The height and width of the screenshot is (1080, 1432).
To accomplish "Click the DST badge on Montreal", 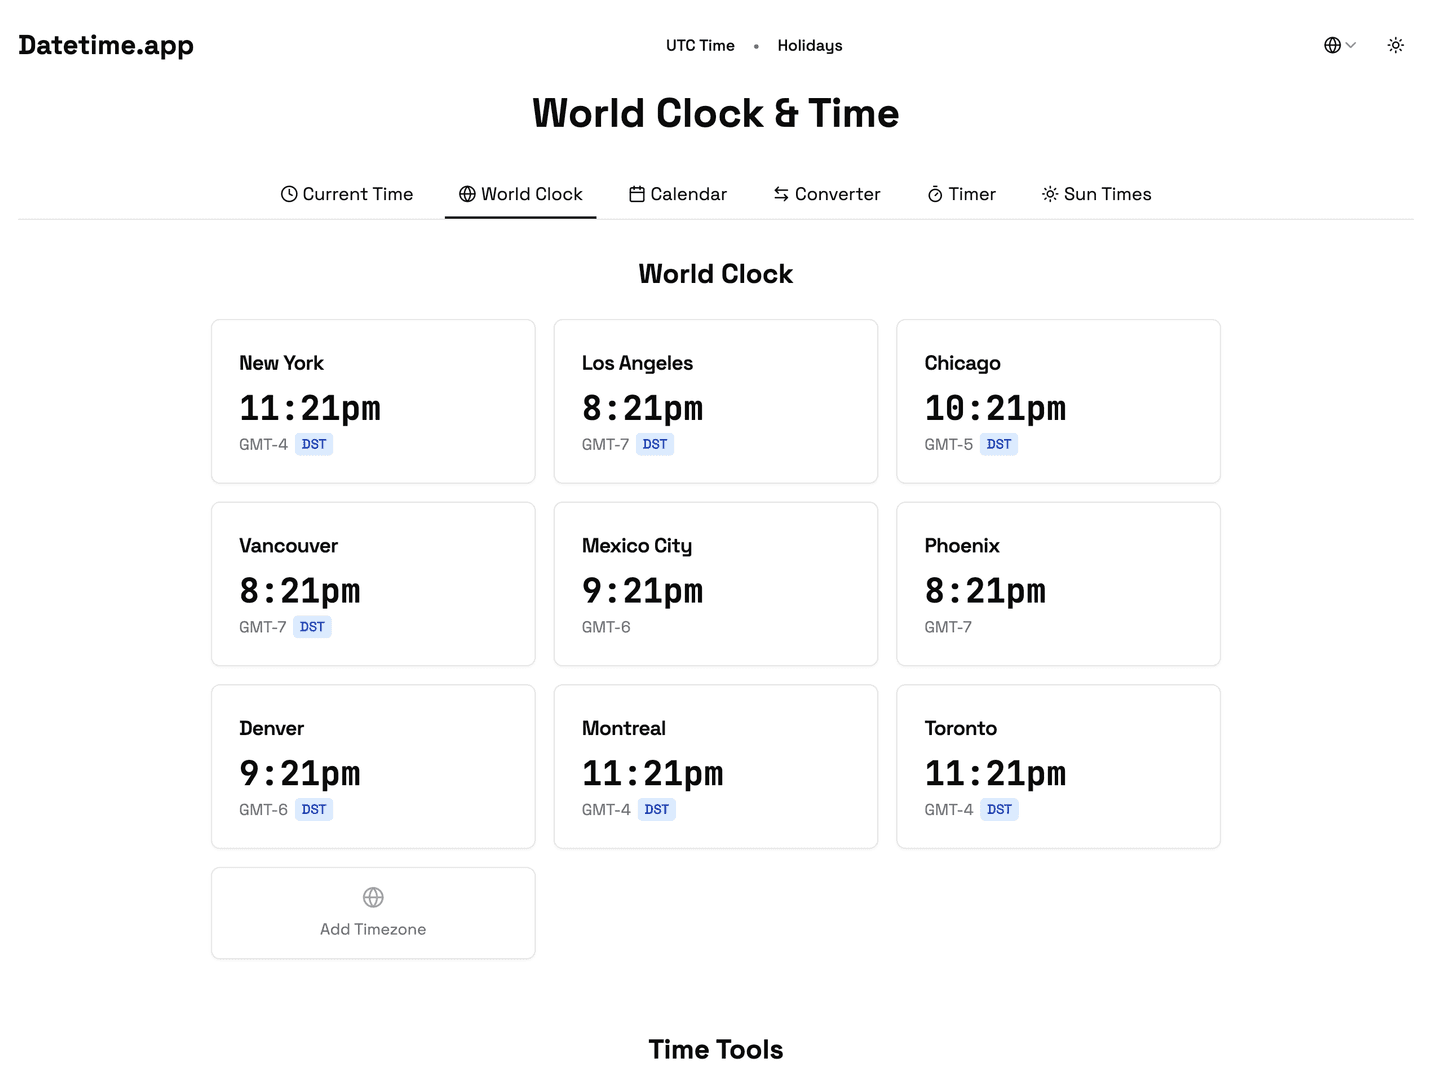I will click(657, 810).
